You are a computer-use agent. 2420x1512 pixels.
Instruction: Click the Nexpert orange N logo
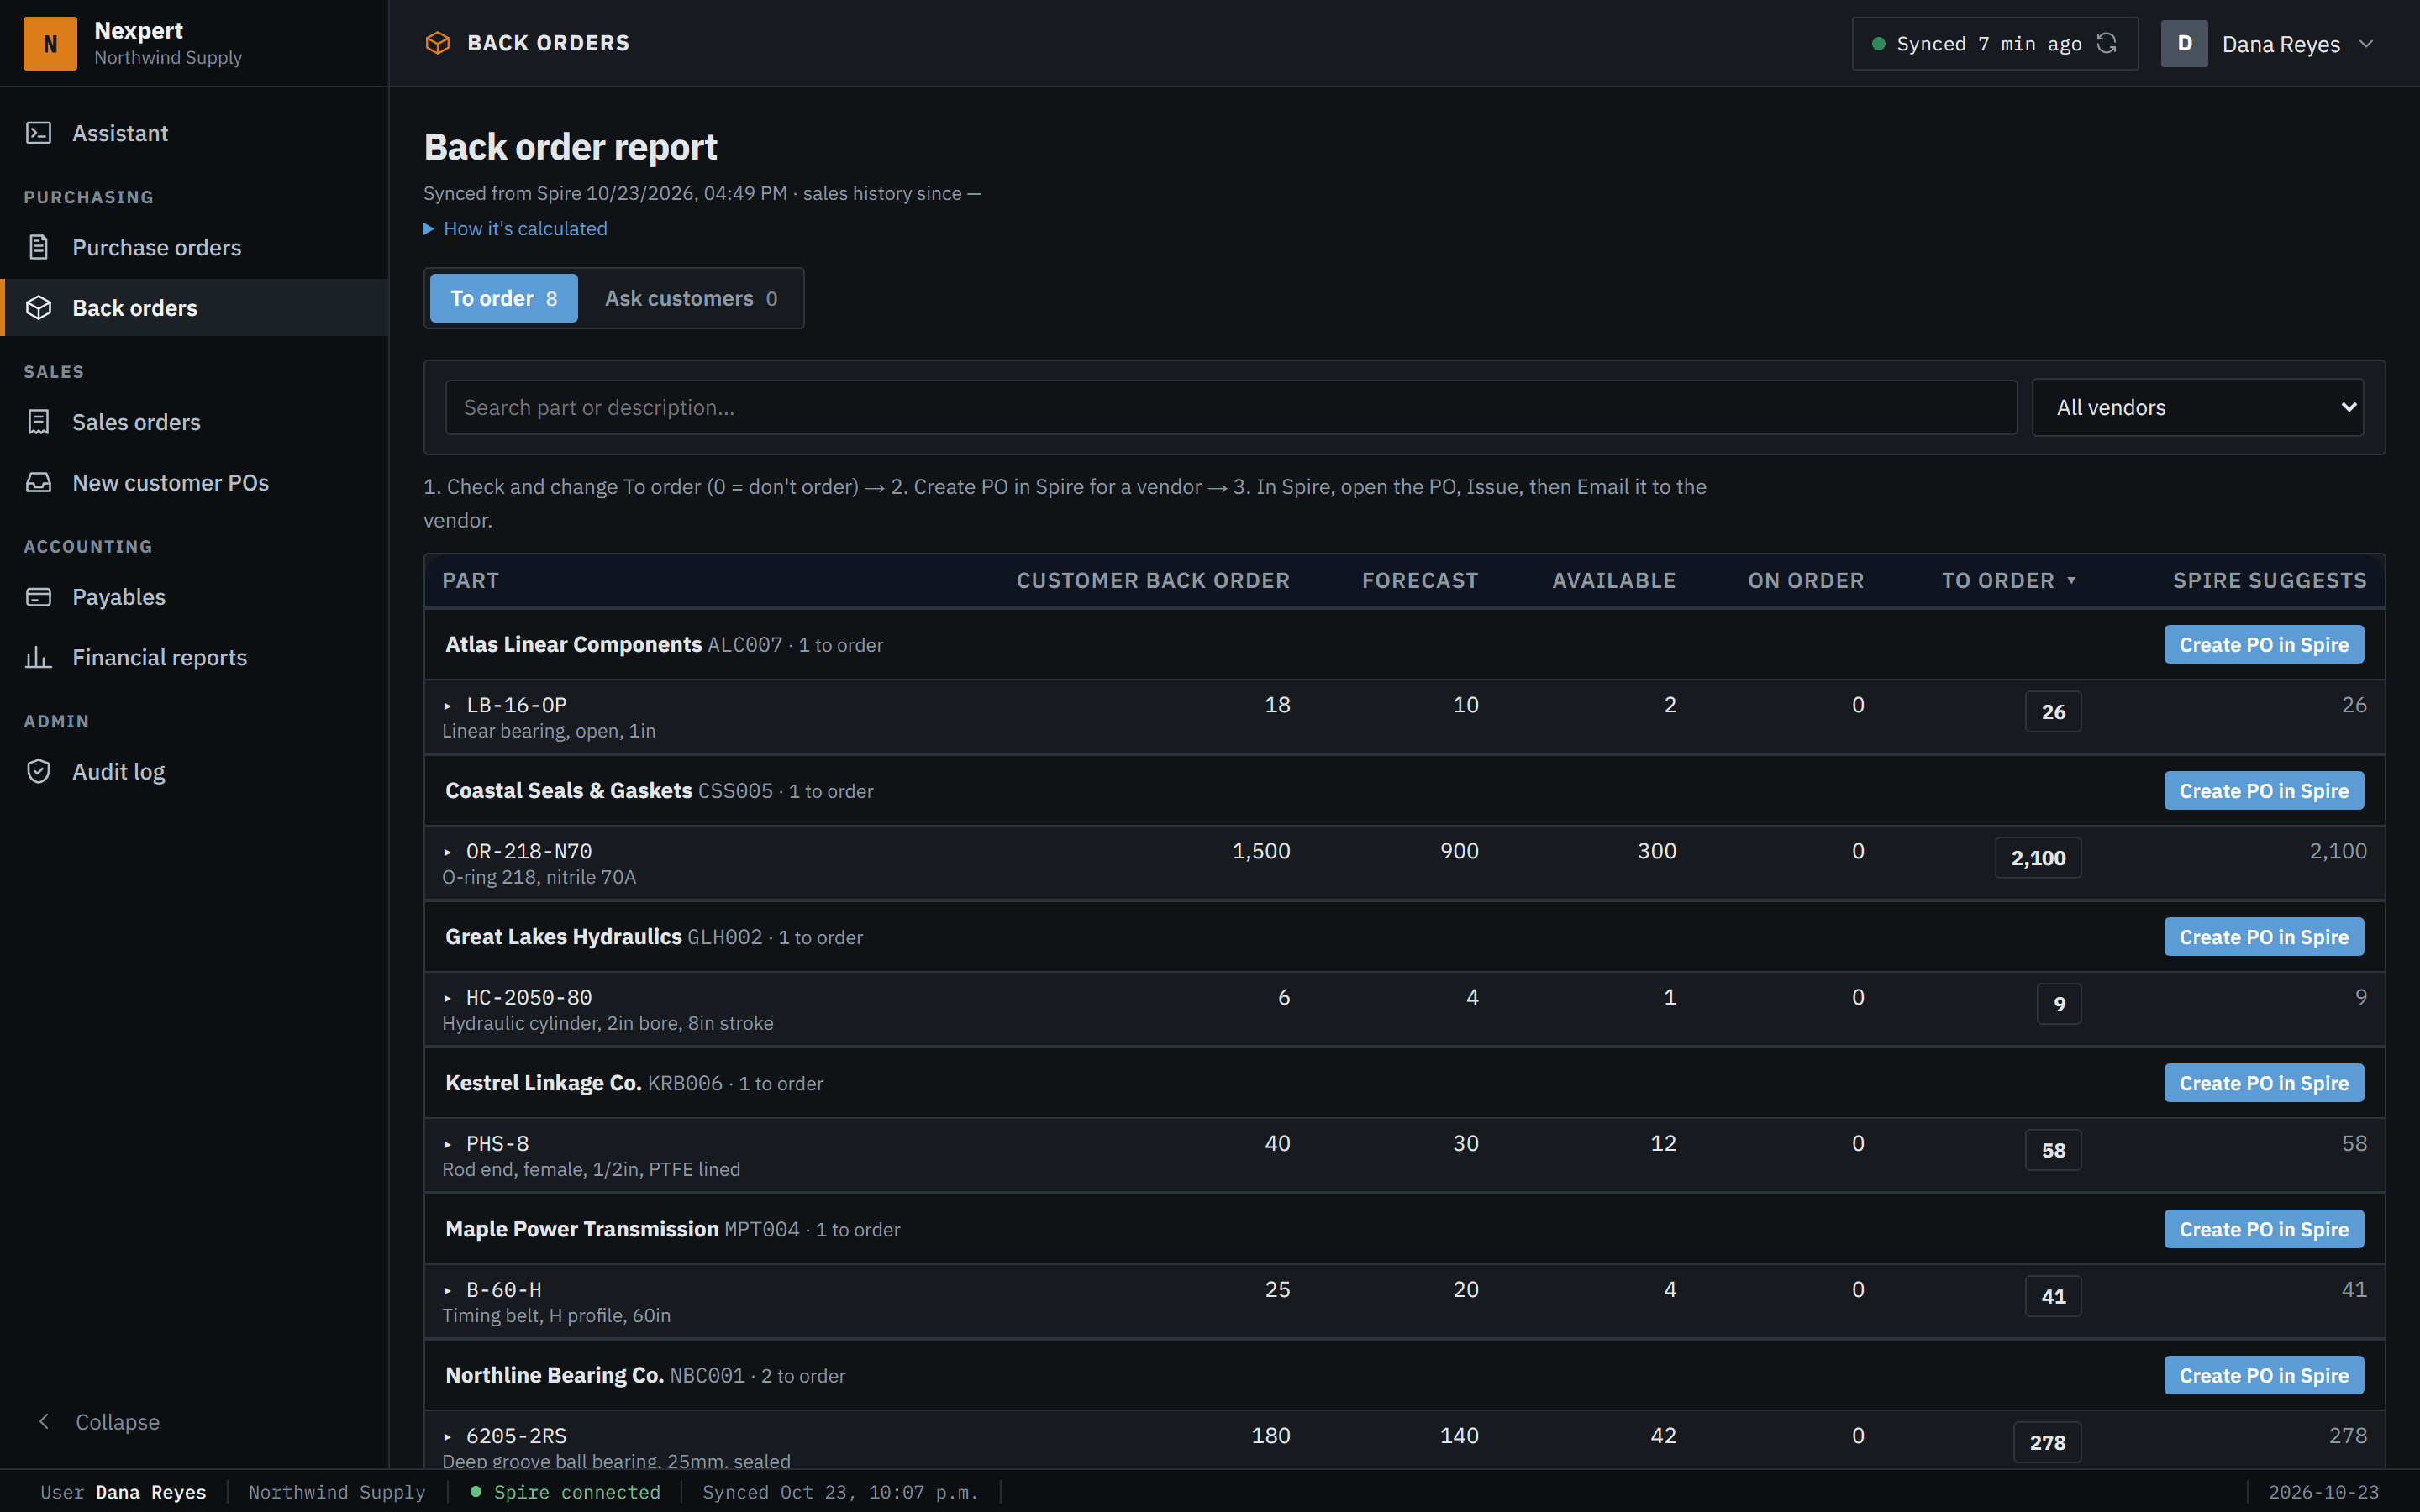pyautogui.click(x=50, y=44)
